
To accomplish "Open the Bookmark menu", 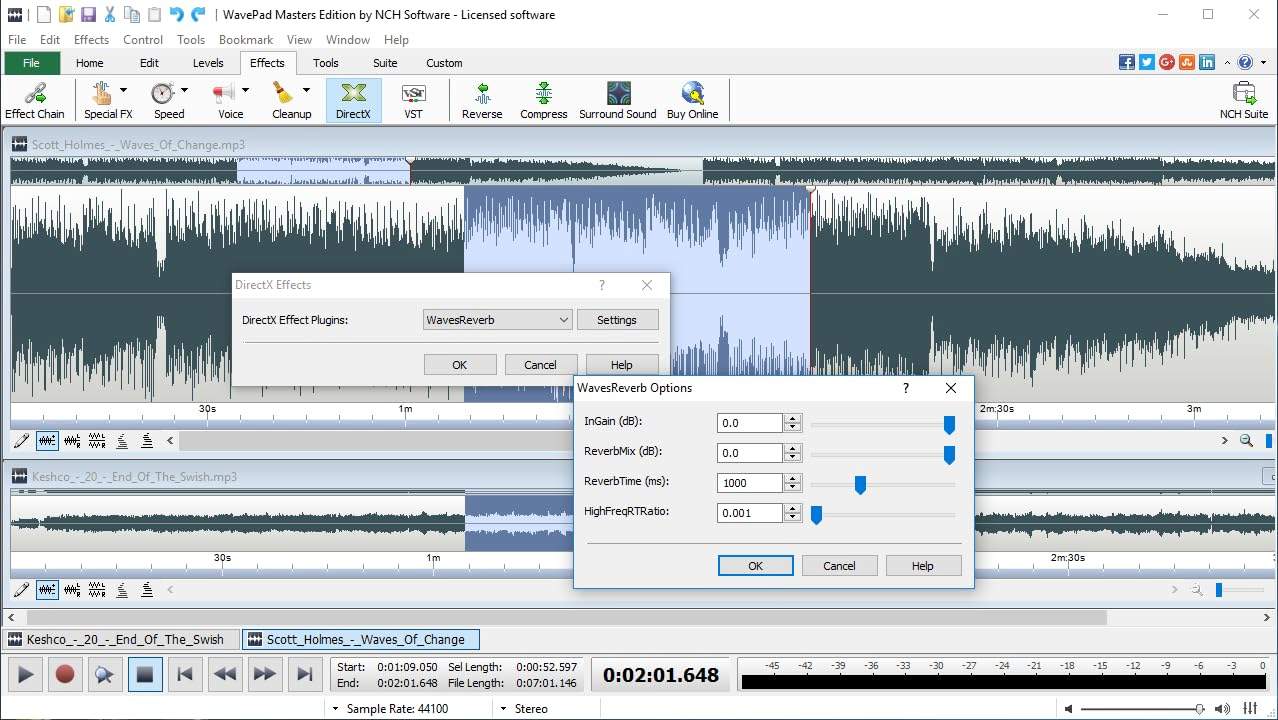I will click(x=245, y=39).
